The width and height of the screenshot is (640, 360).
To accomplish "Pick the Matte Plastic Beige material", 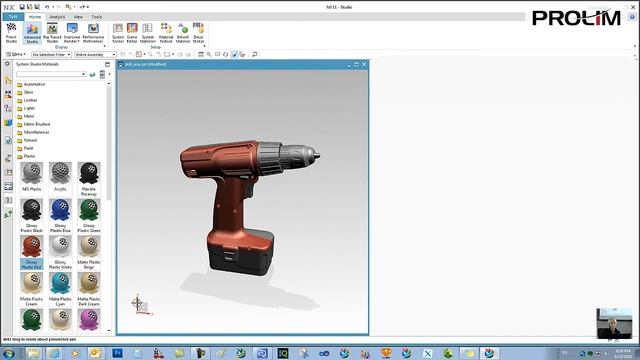I will (x=89, y=252).
